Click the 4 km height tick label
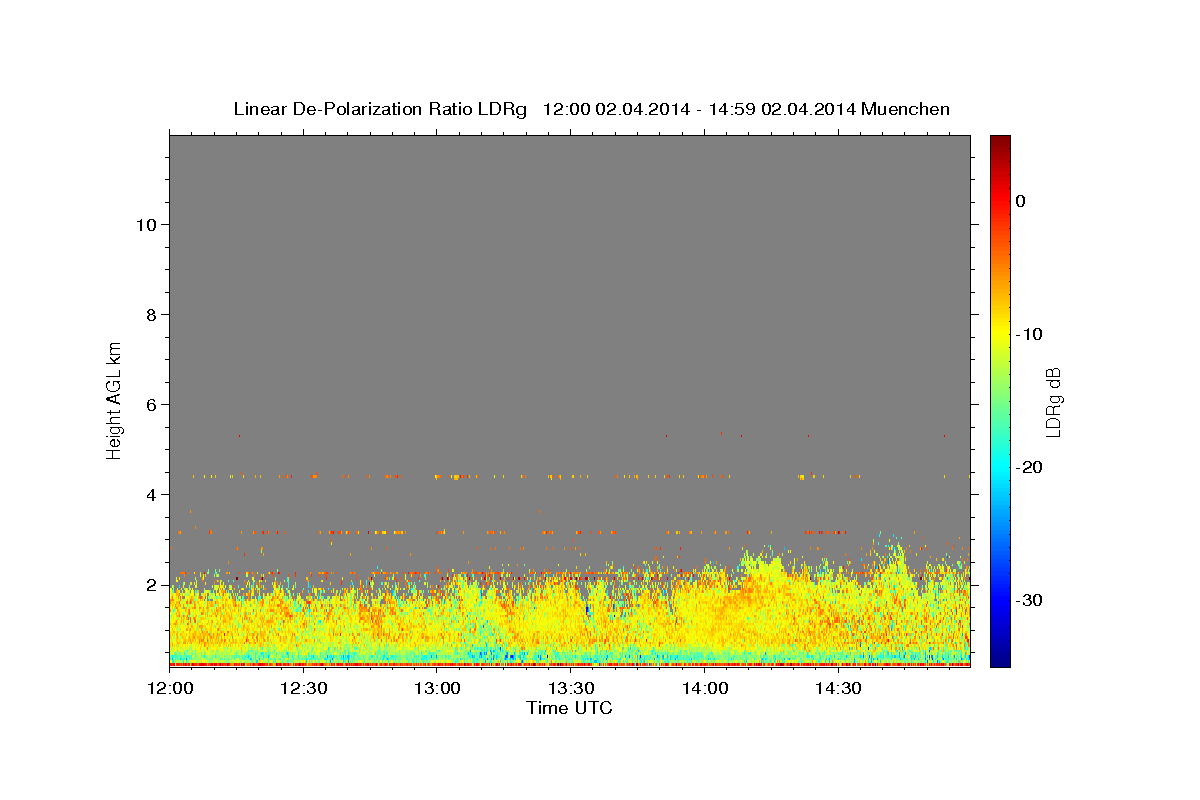Screen dimensions: 1200x800 150,494
